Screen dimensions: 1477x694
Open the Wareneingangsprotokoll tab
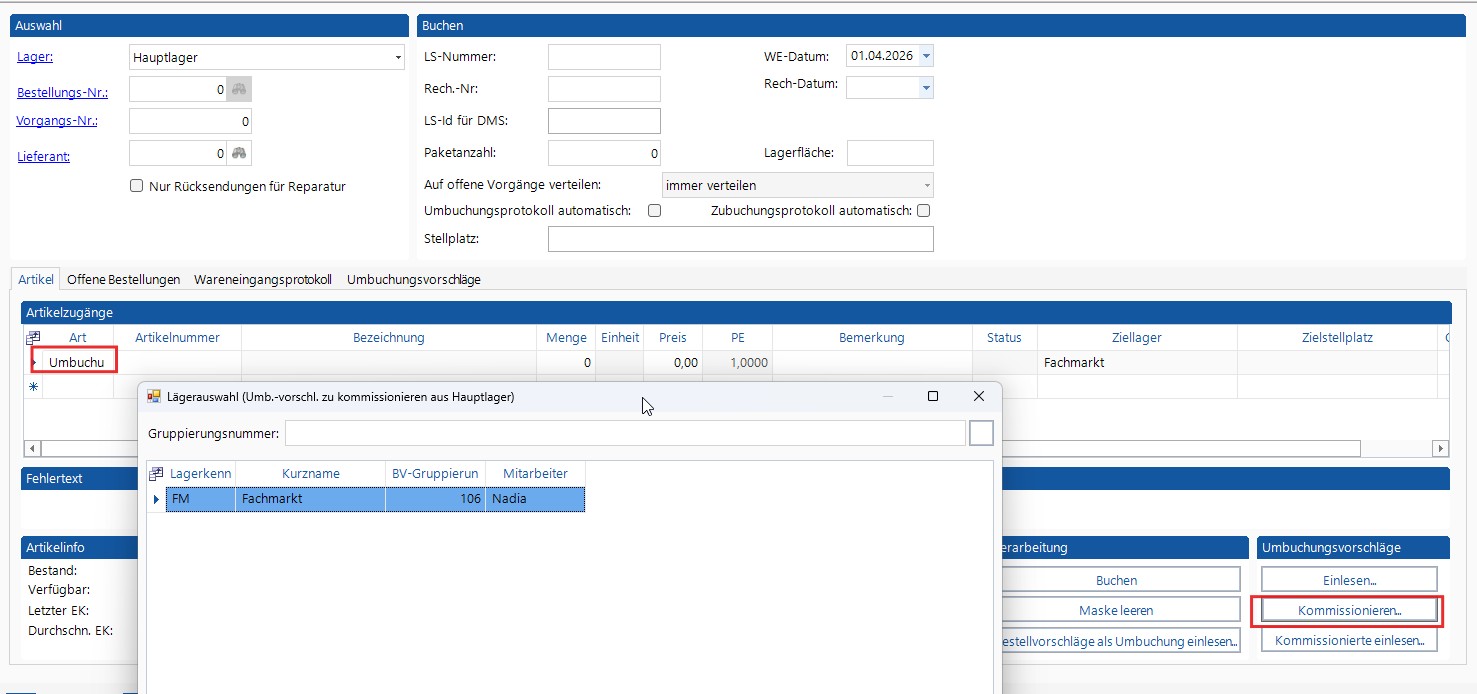click(263, 280)
